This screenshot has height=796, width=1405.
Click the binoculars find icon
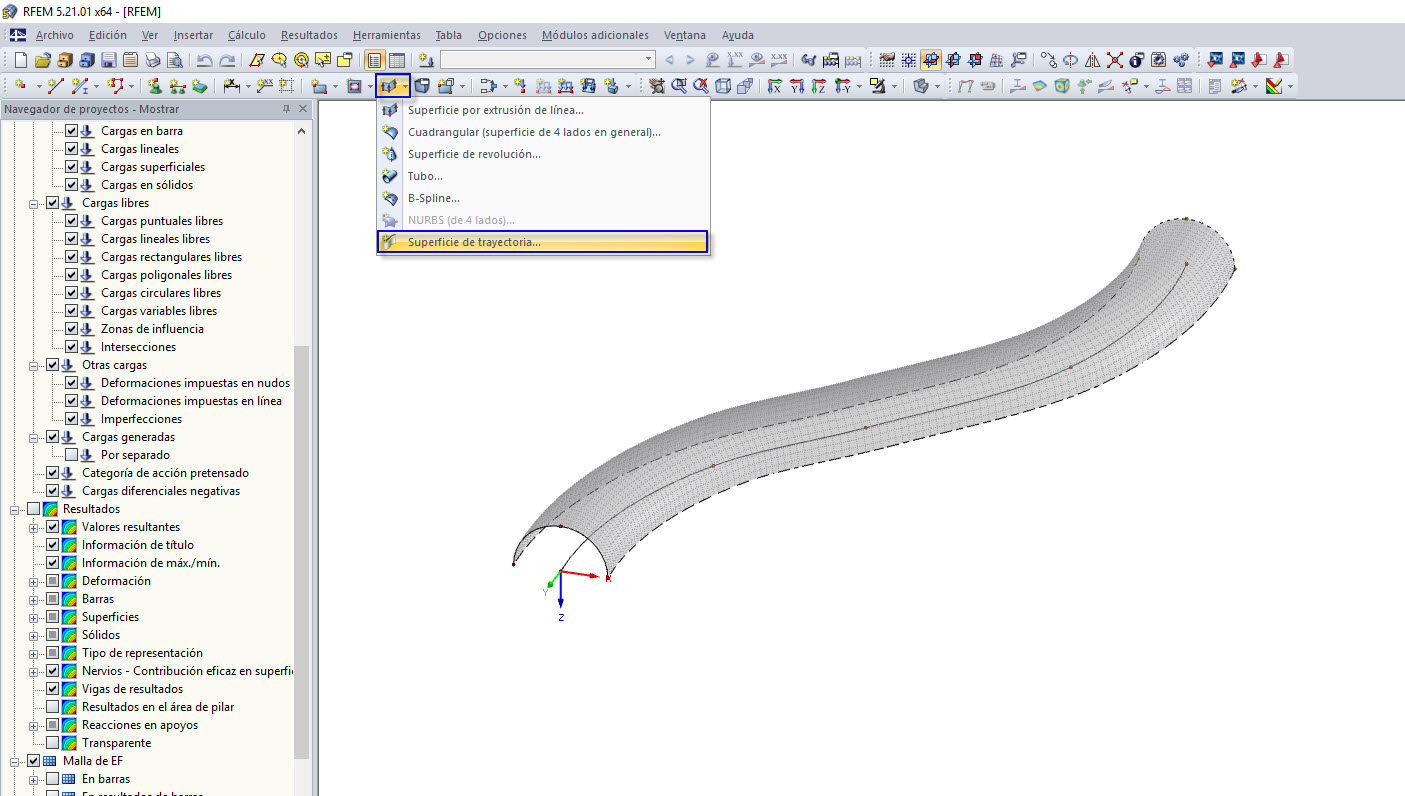pos(809,60)
